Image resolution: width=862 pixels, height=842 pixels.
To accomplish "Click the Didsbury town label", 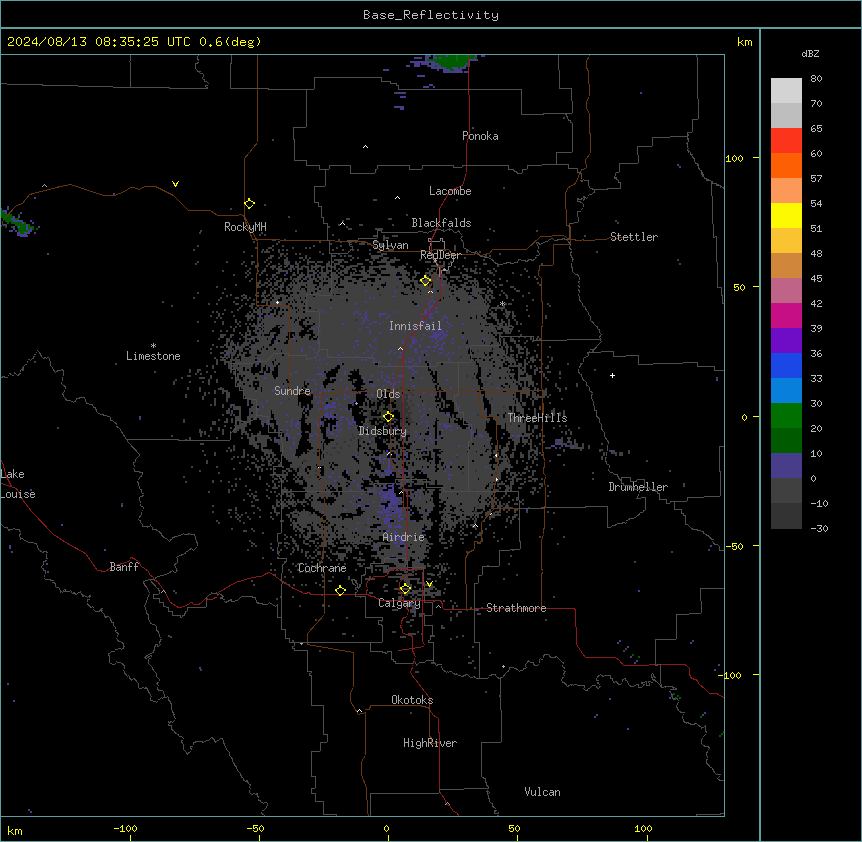I will (383, 431).
